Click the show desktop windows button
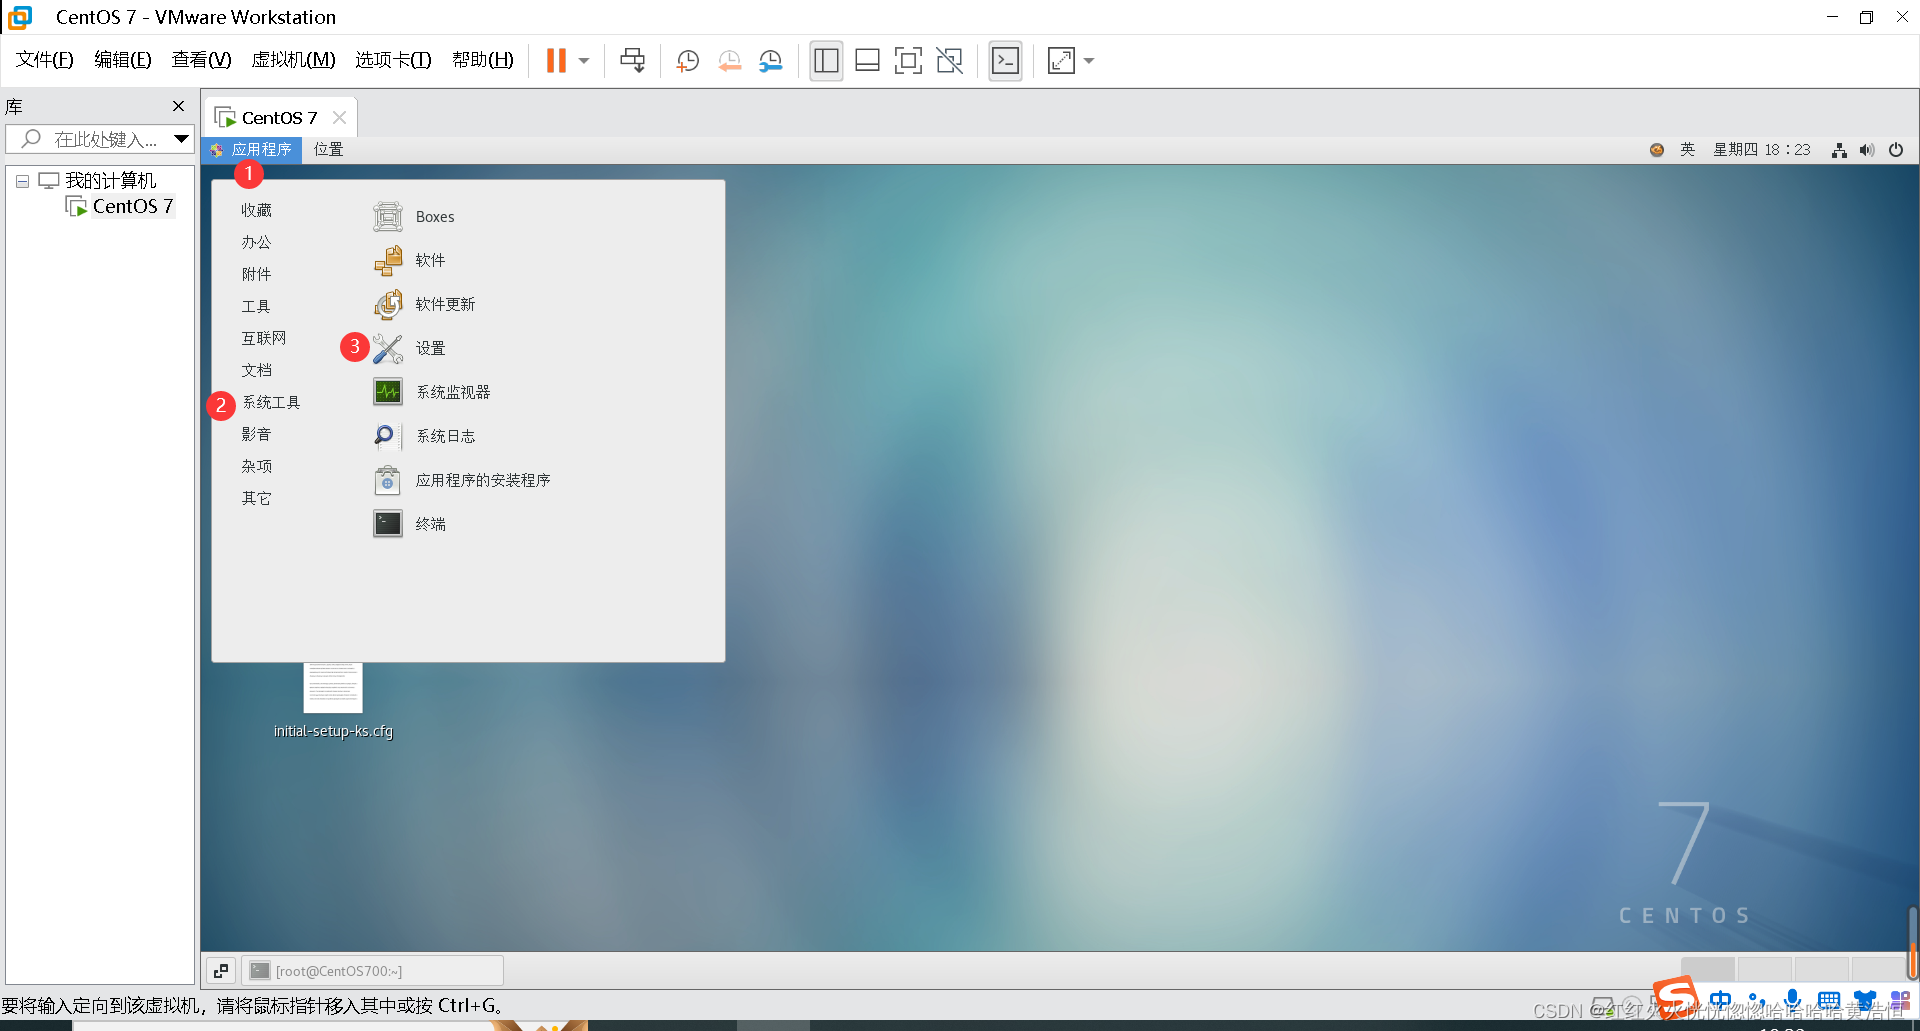 221,971
